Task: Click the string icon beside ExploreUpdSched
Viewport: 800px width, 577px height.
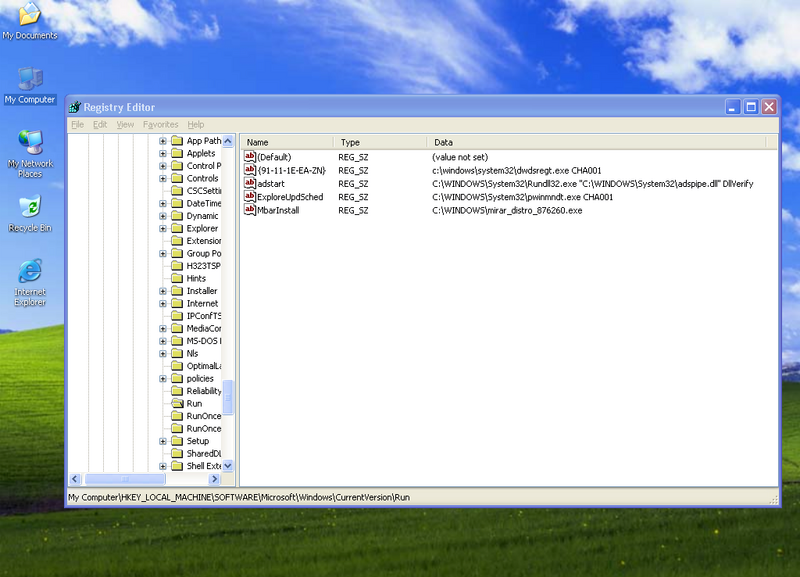Action: [x=250, y=196]
